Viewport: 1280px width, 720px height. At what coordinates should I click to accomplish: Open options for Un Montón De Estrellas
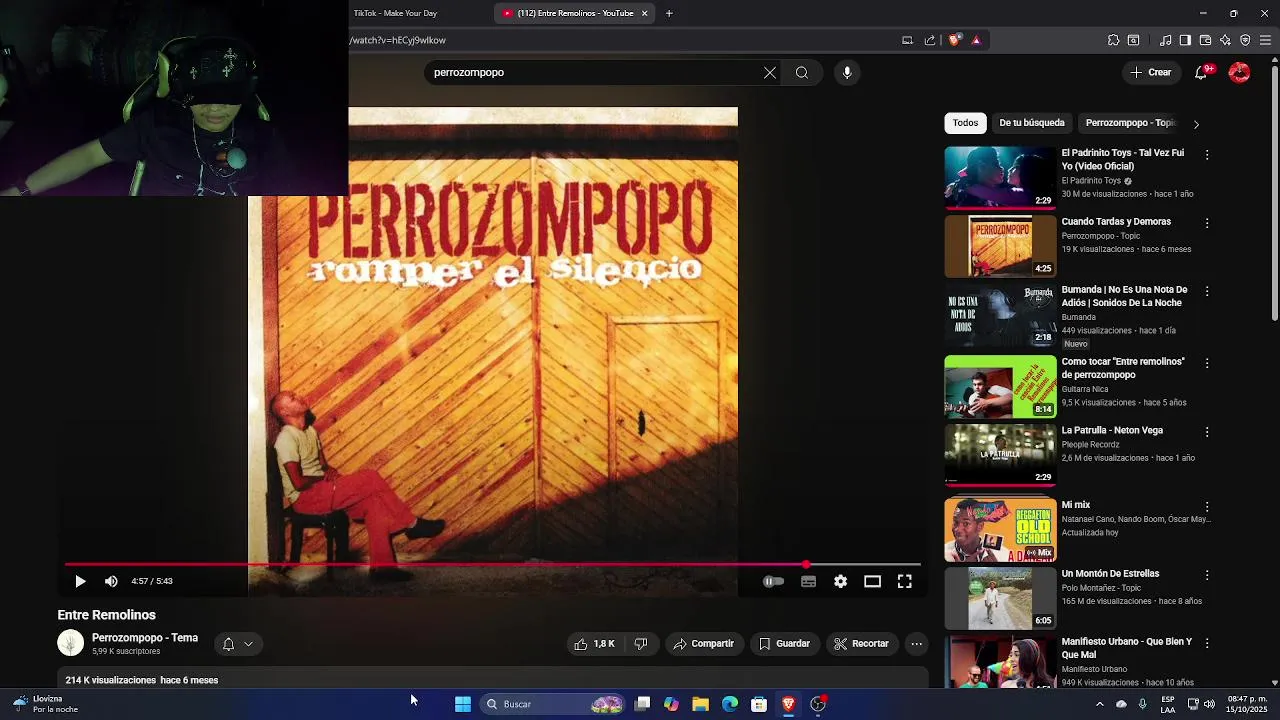[x=1207, y=575]
